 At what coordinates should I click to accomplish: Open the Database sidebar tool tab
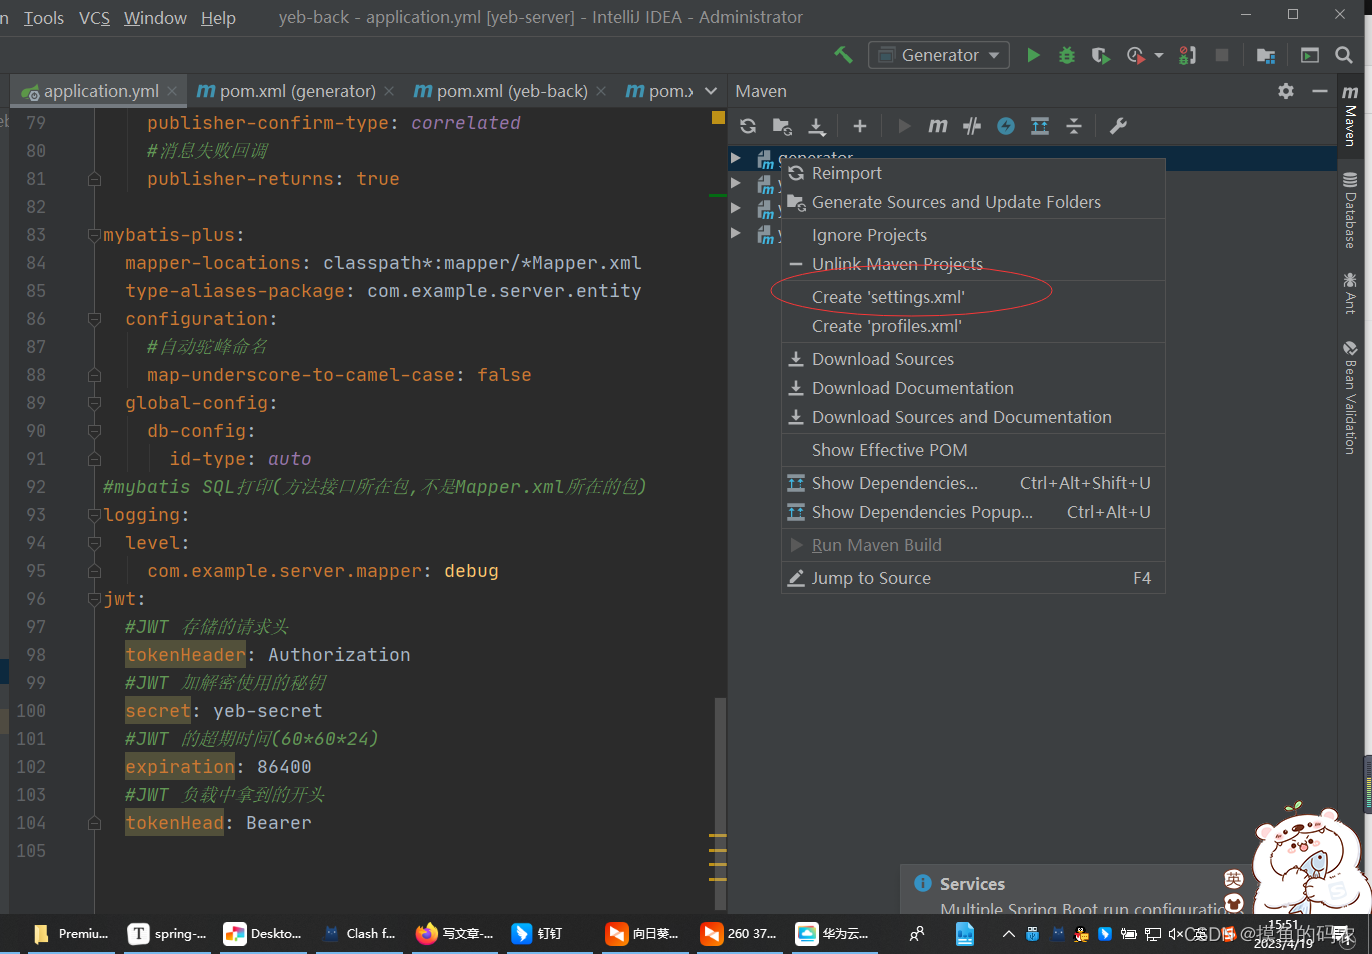(1350, 210)
